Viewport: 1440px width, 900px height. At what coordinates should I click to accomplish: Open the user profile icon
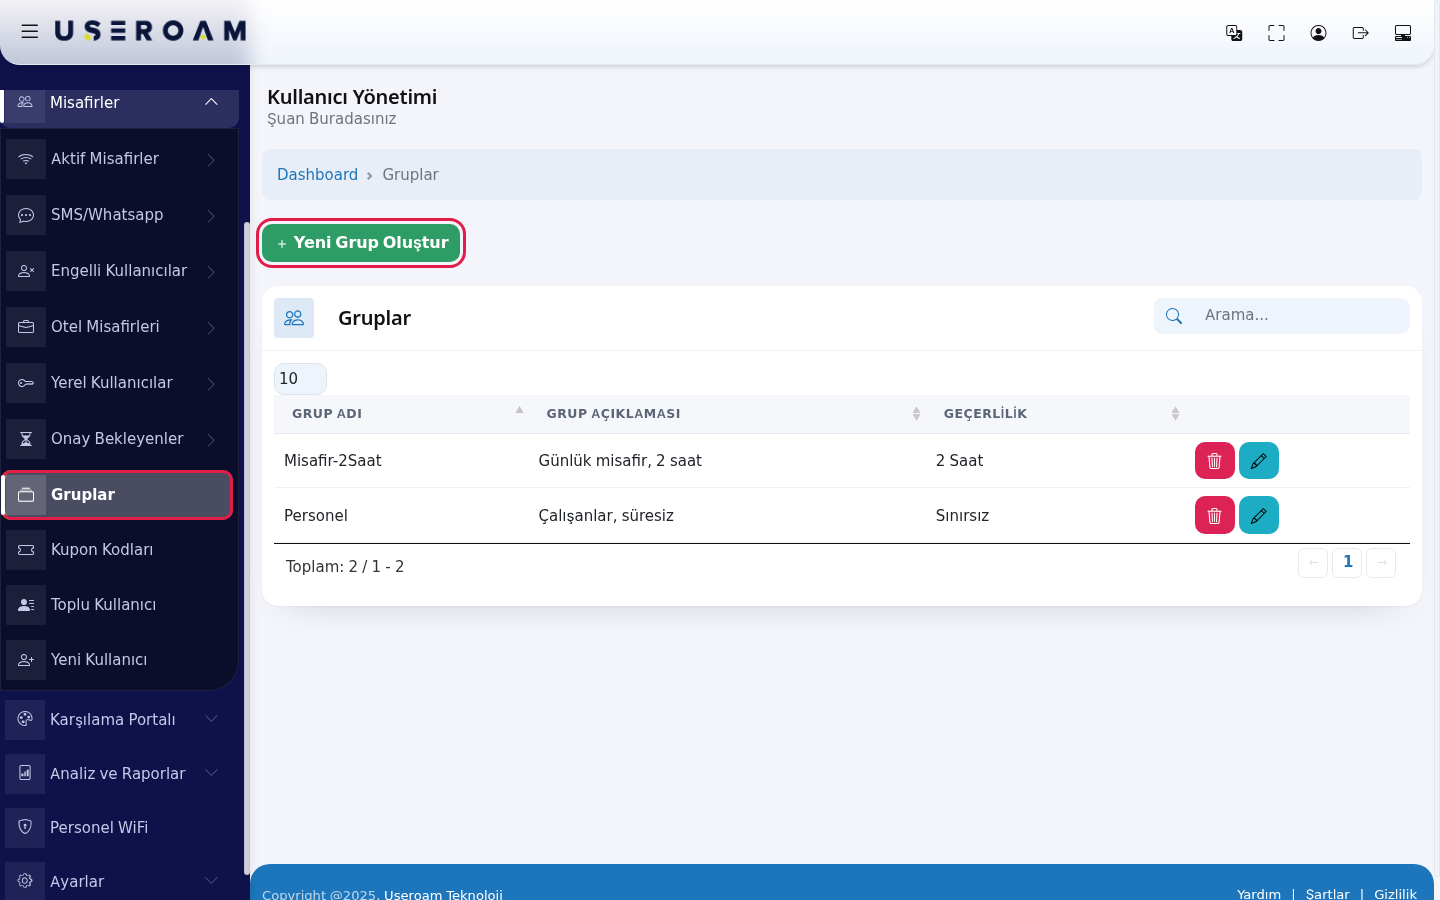tap(1318, 33)
